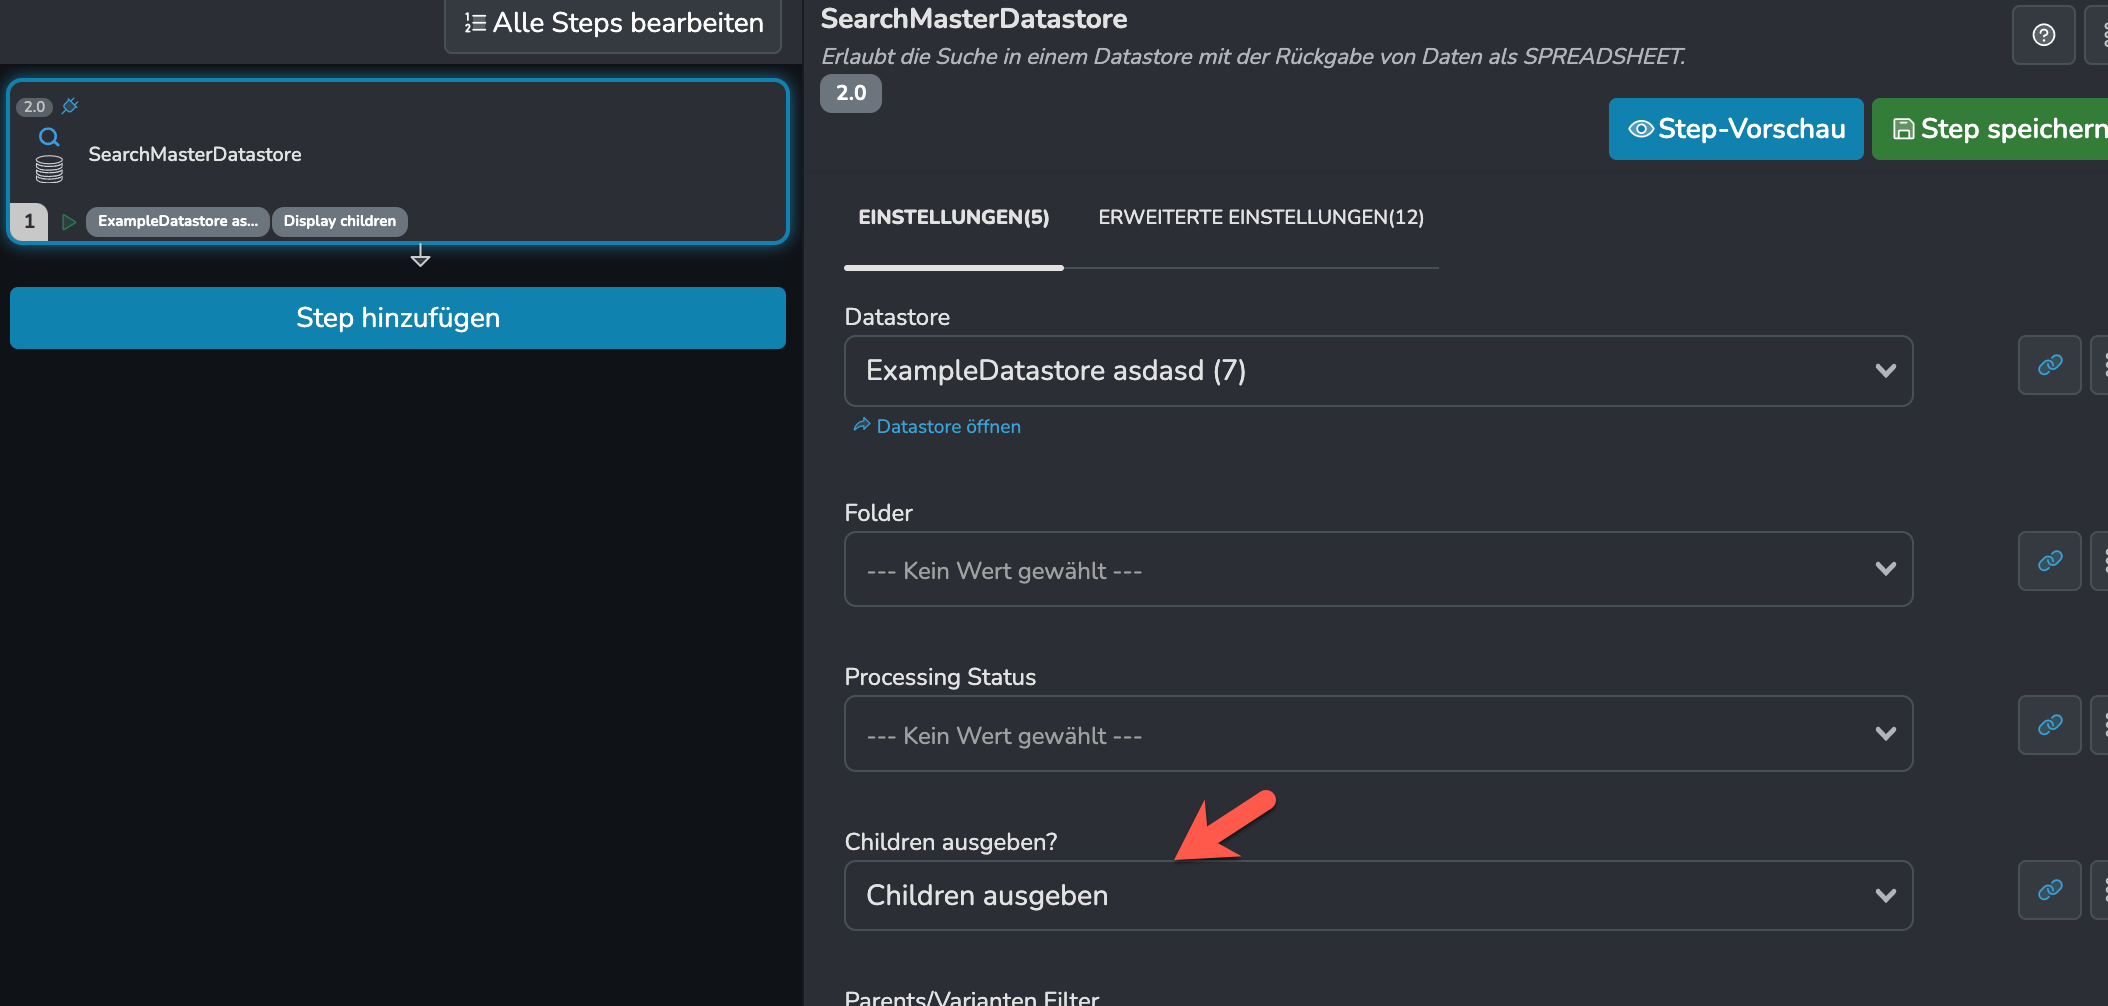The height and width of the screenshot is (1006, 2108).
Task: Click the down arrow below step card
Action: click(x=420, y=256)
